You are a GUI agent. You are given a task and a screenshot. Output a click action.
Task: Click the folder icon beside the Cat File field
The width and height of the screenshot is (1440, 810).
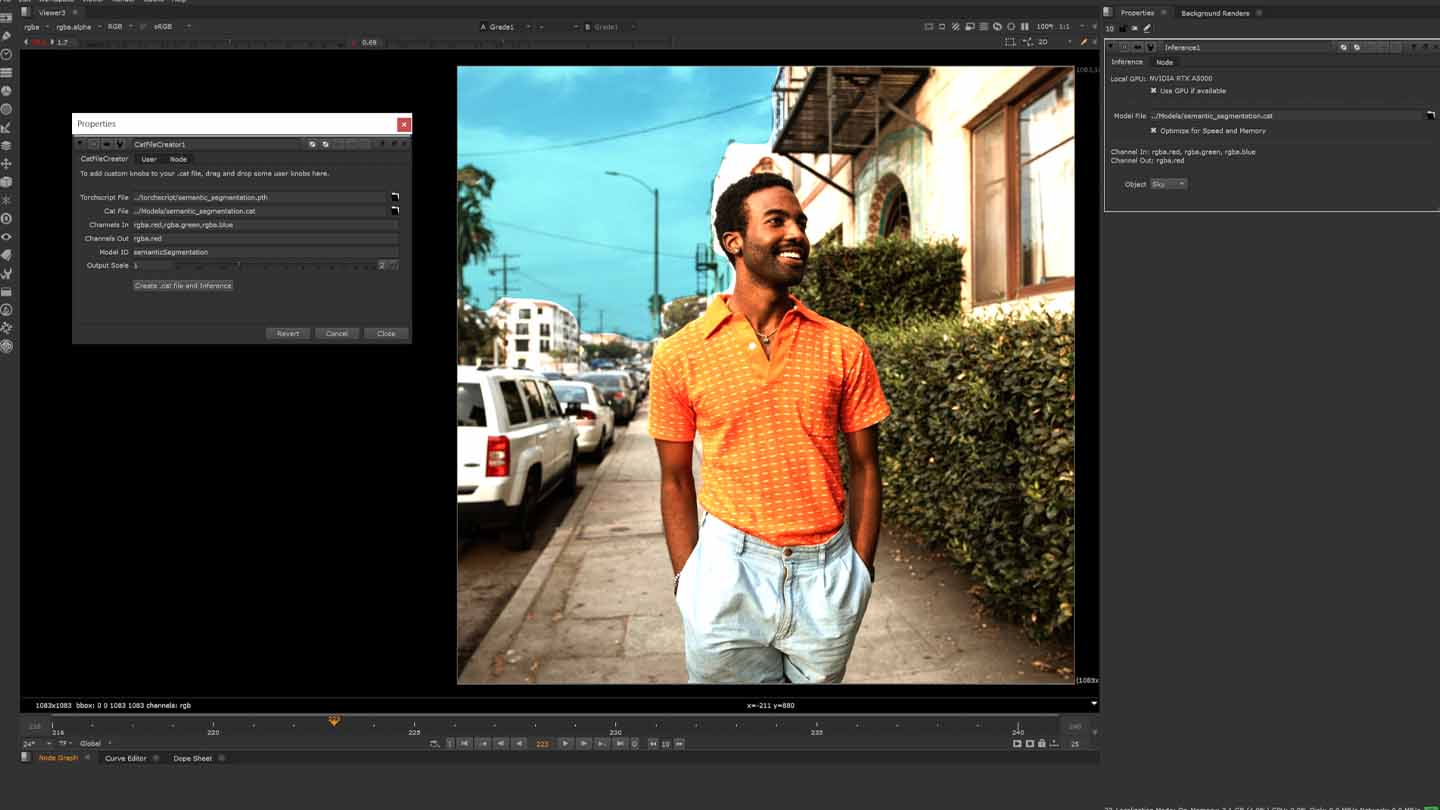coord(394,210)
